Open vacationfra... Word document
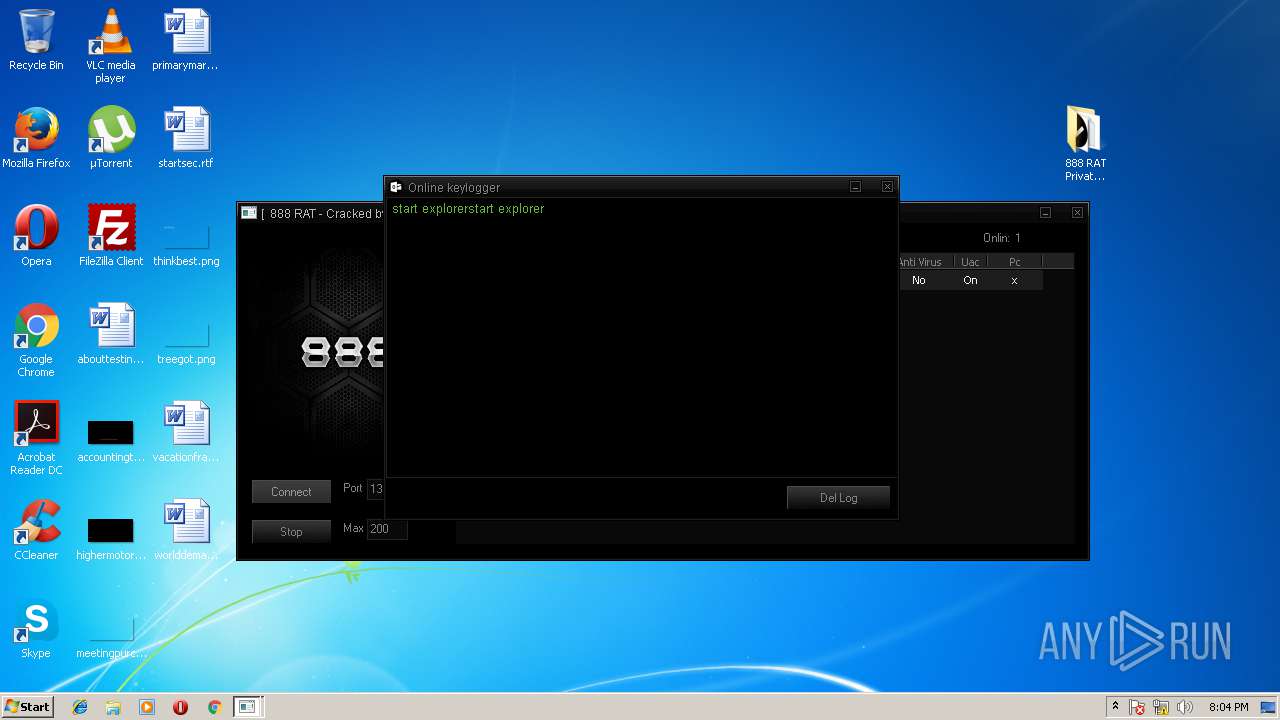The image size is (1280, 720). tap(186, 432)
